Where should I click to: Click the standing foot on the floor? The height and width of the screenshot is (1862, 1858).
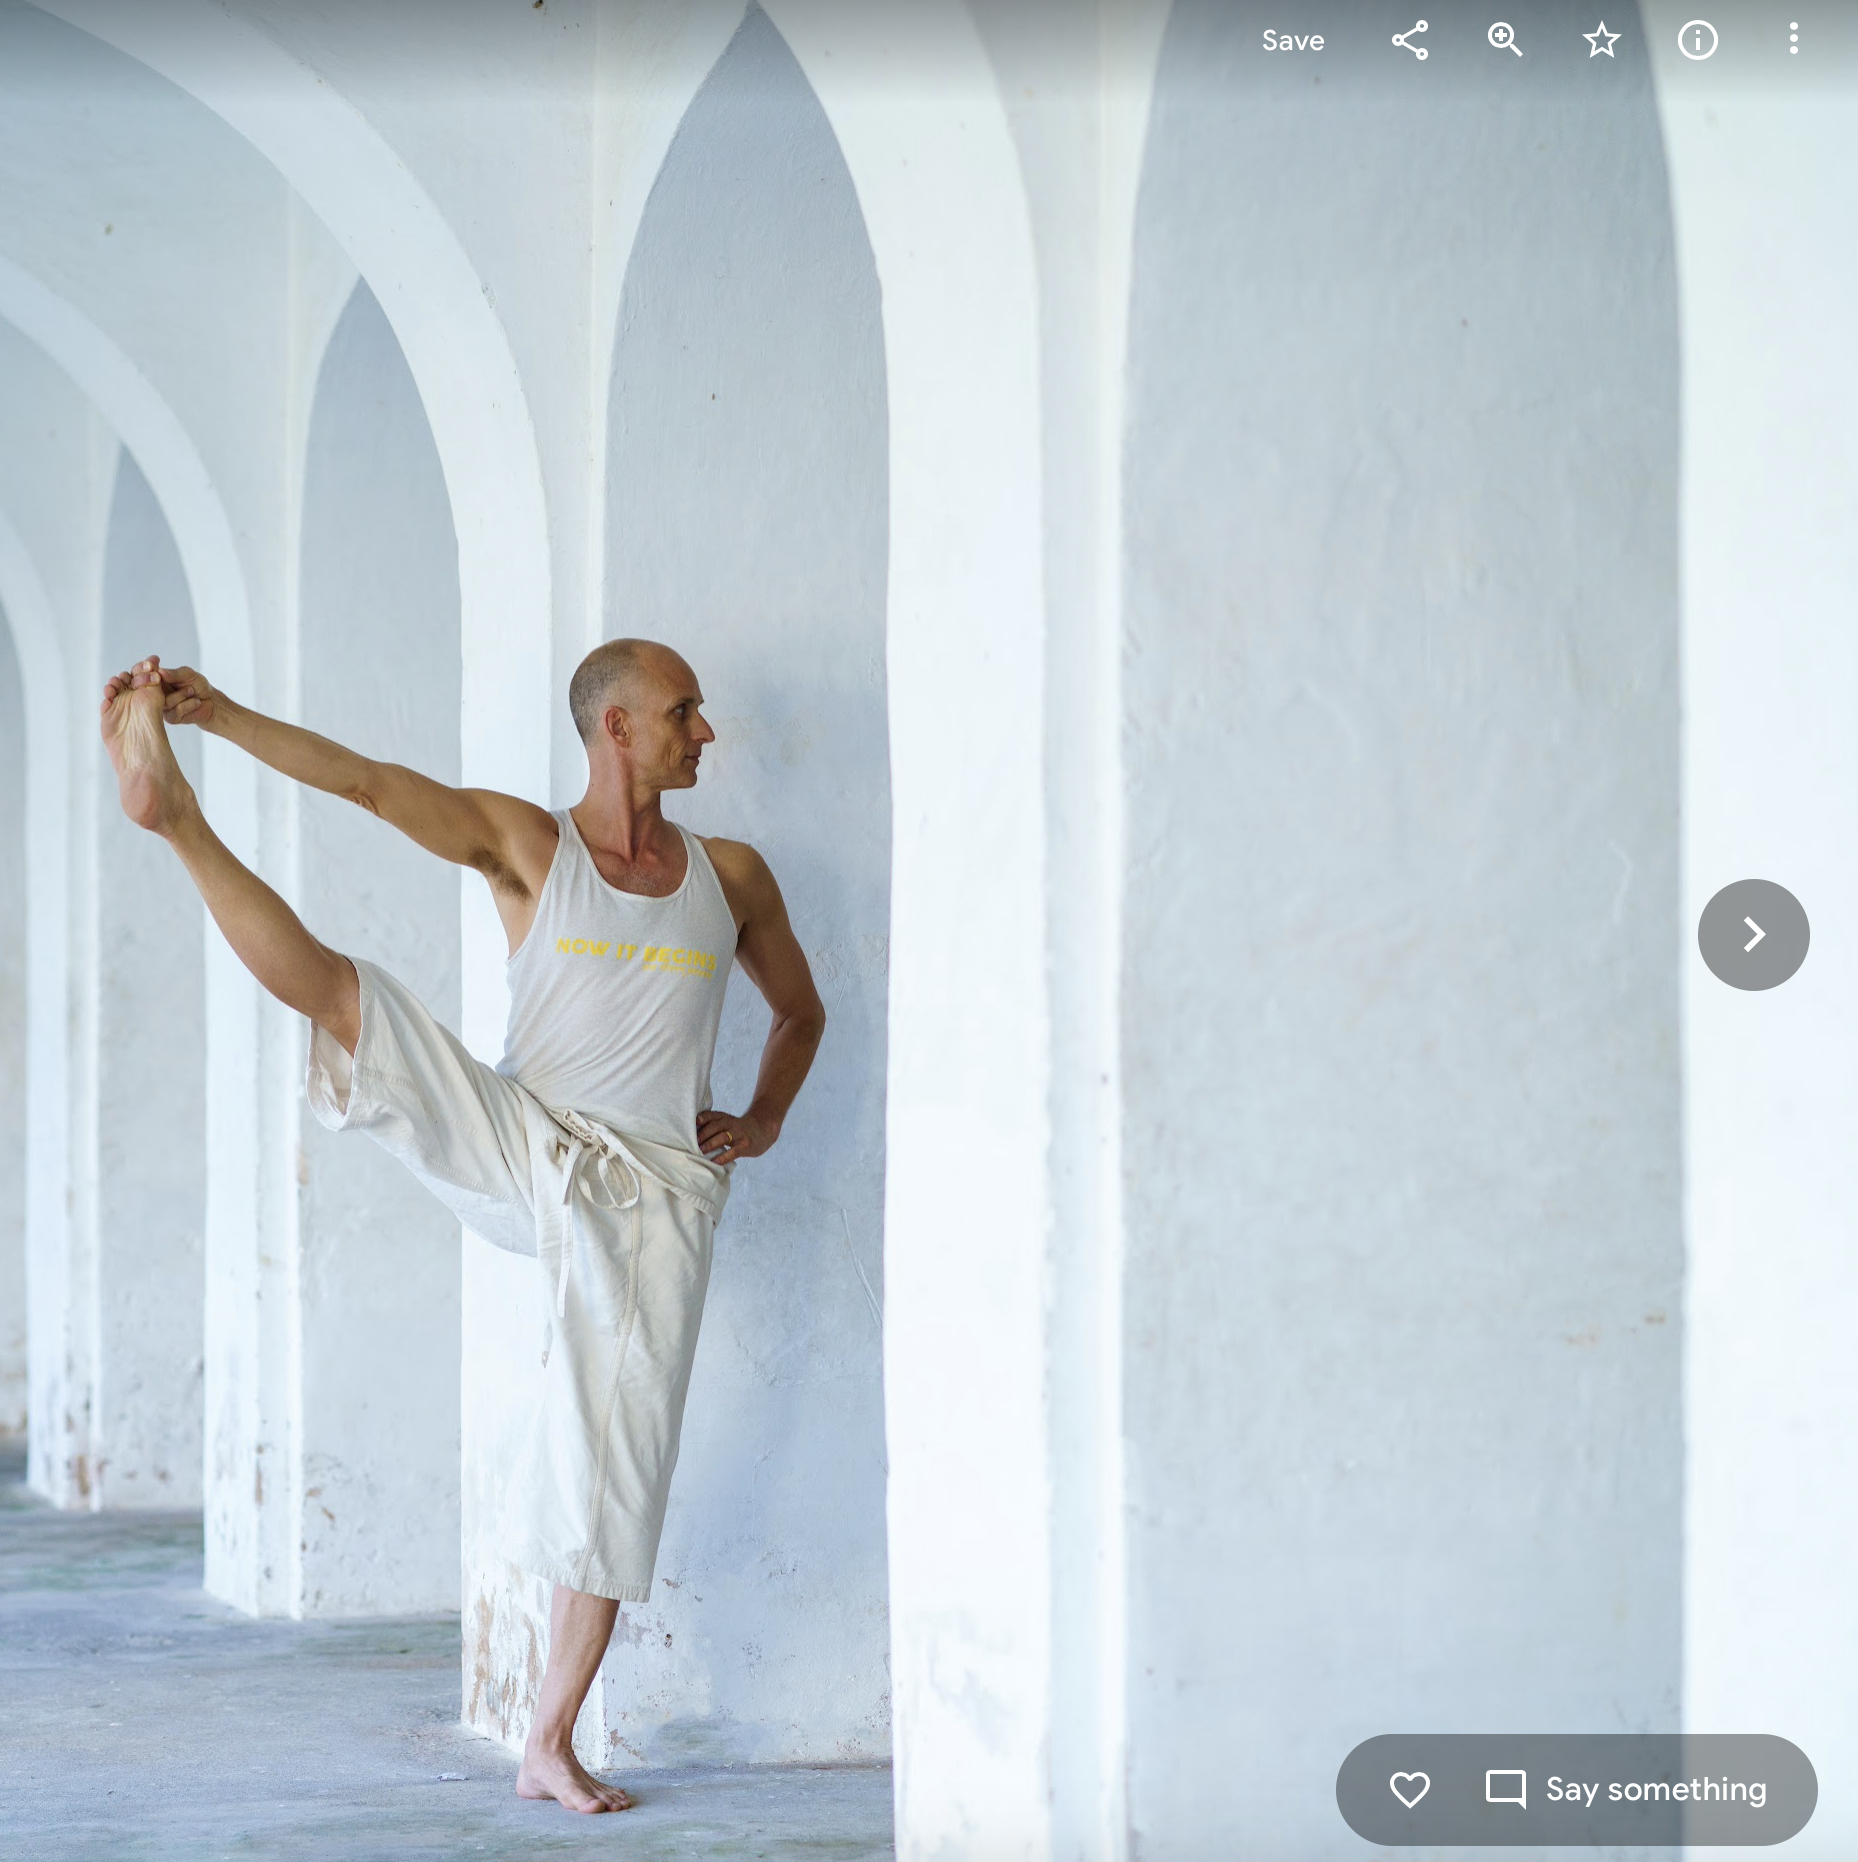pyautogui.click(x=572, y=1786)
